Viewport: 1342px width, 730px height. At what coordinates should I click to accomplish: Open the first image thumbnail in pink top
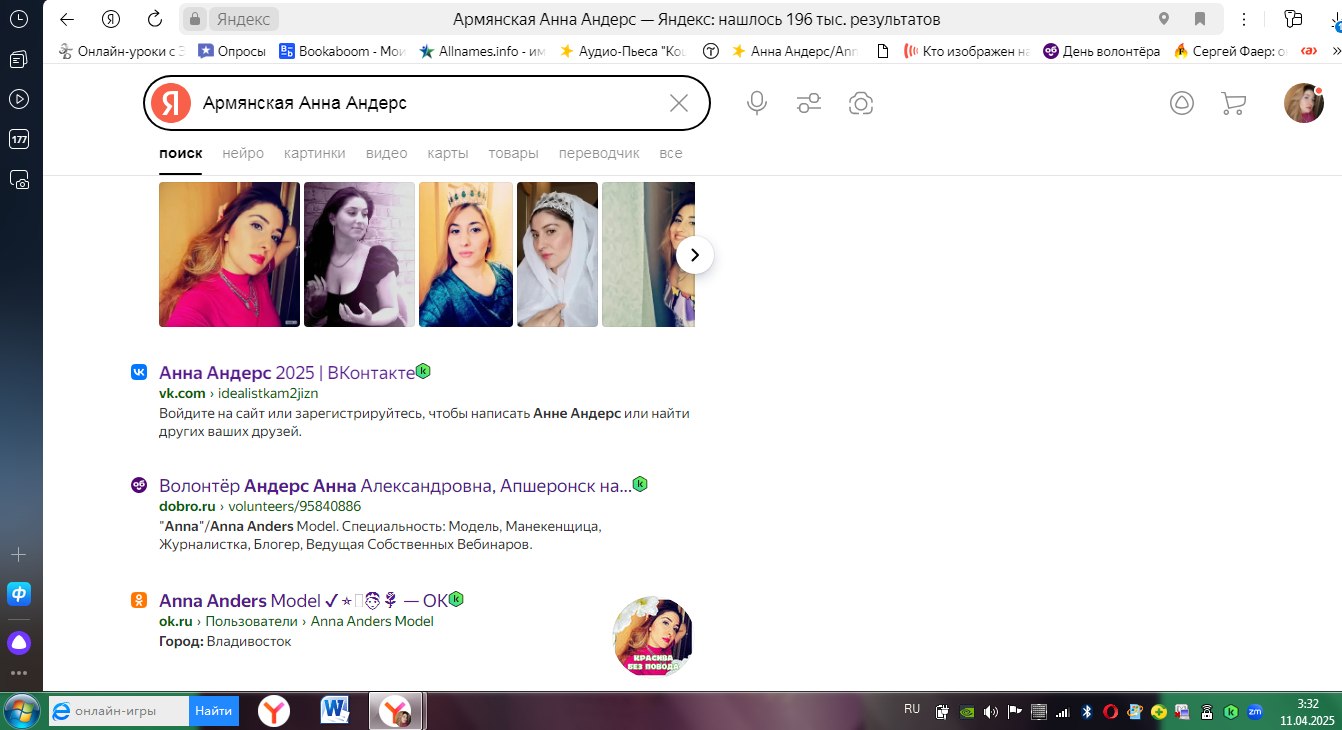(x=229, y=254)
